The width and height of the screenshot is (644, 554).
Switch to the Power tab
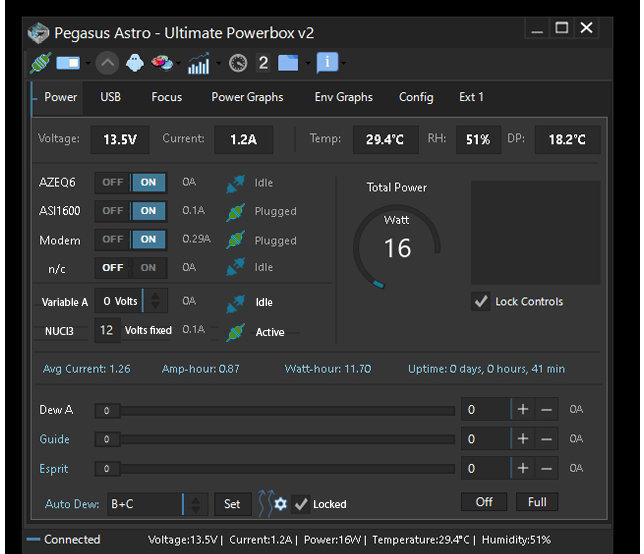[60, 97]
